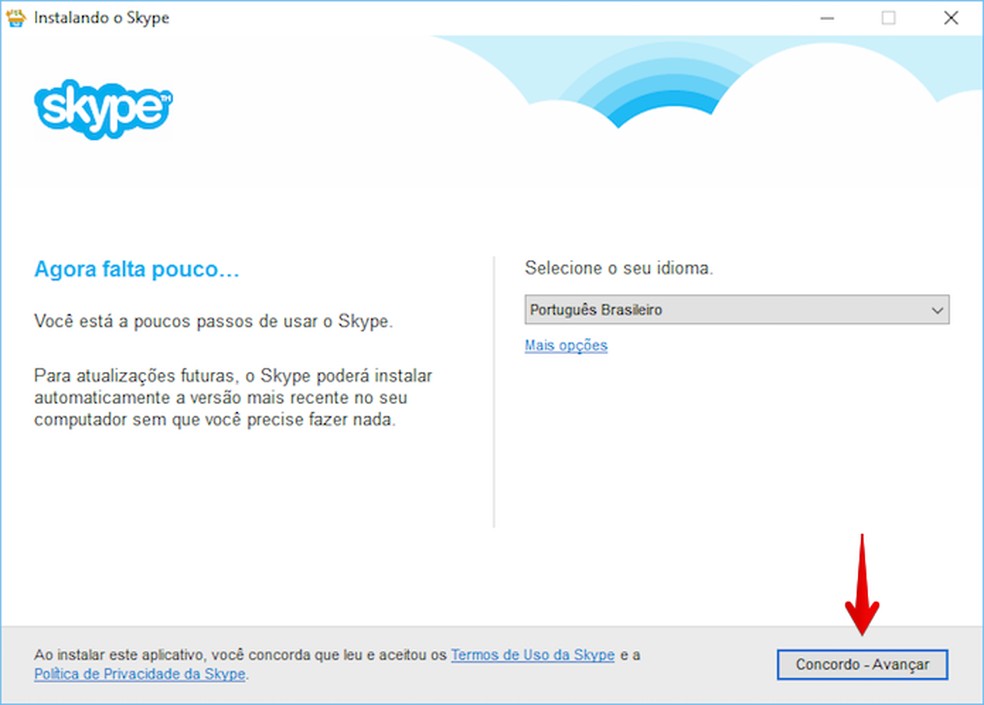Minimize the Instalando o Skype window
984x705 pixels.
point(827,18)
